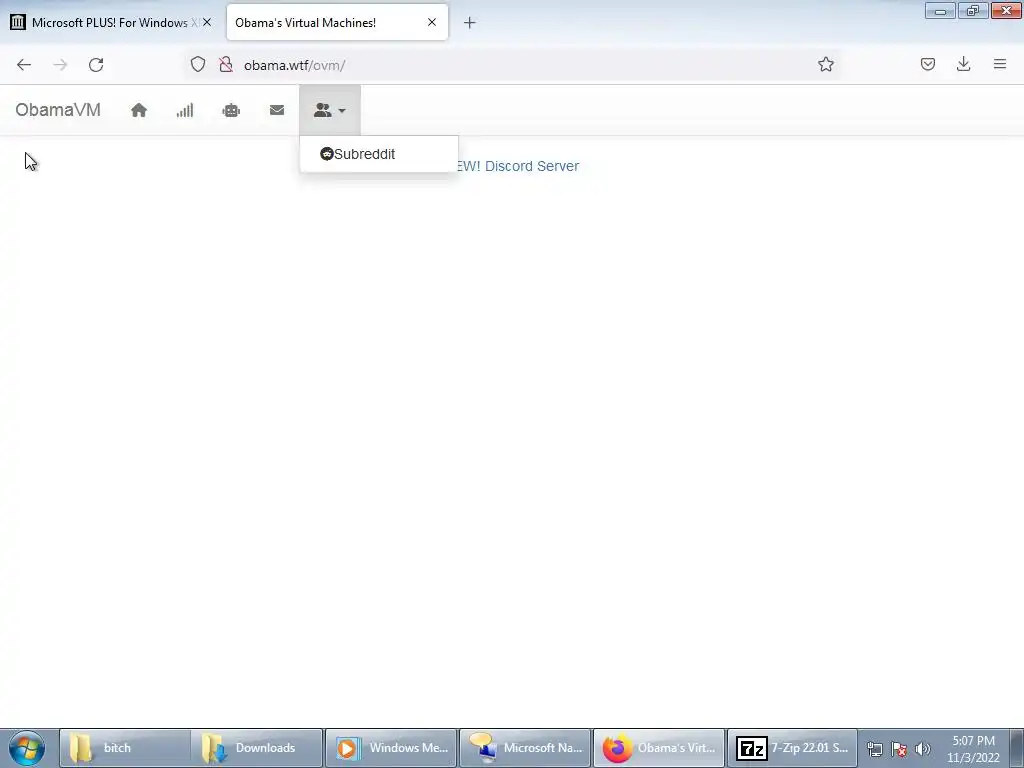The height and width of the screenshot is (768, 1024).
Task: Switch to Microsoft PLUS! For Windows tab
Action: [x=111, y=23]
